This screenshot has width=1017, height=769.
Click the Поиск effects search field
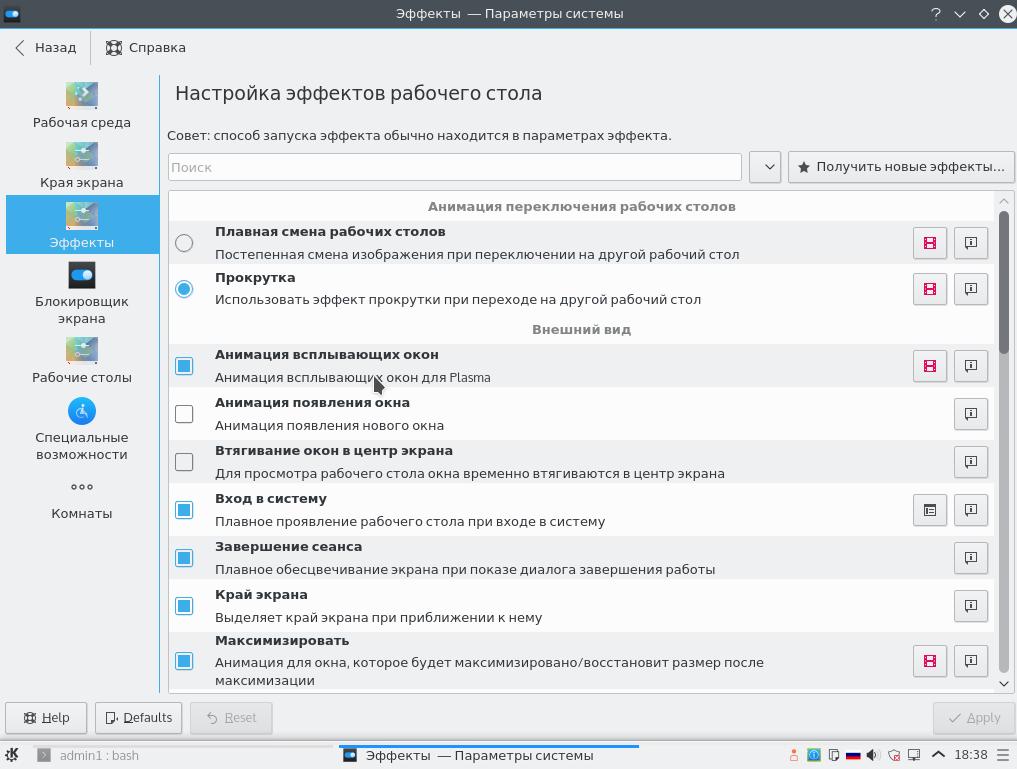(454, 167)
